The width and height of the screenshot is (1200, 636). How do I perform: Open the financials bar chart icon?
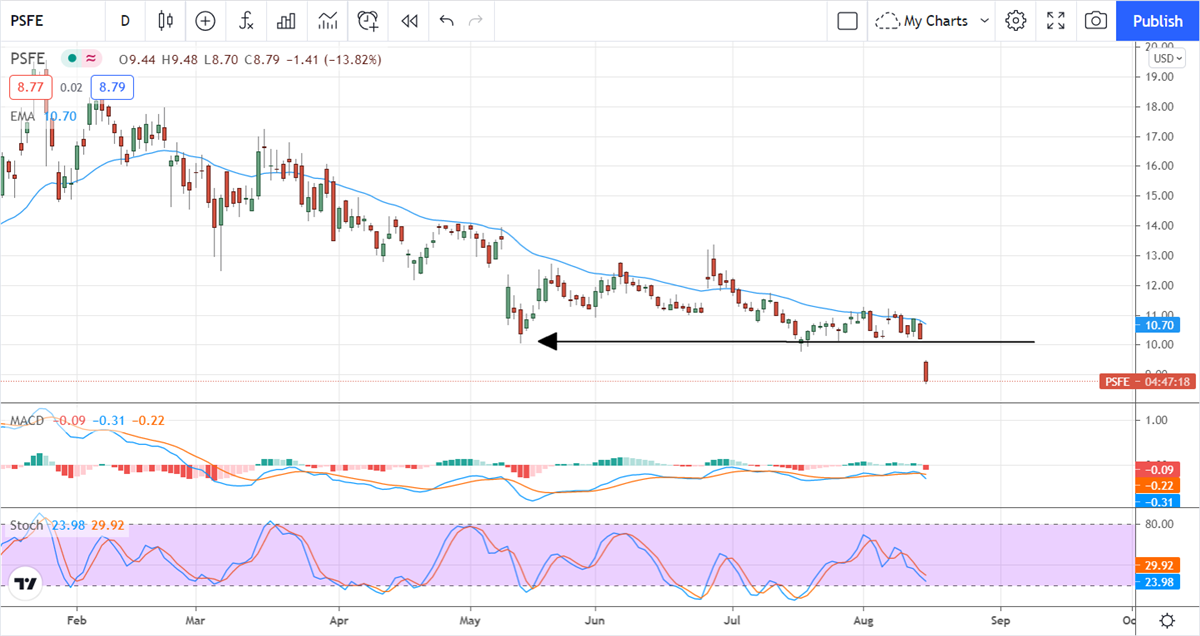pos(286,20)
